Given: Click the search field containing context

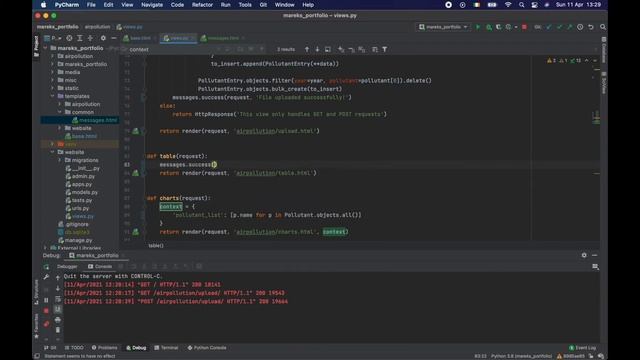Looking at the screenshot, I should pyautogui.click(x=171, y=49).
